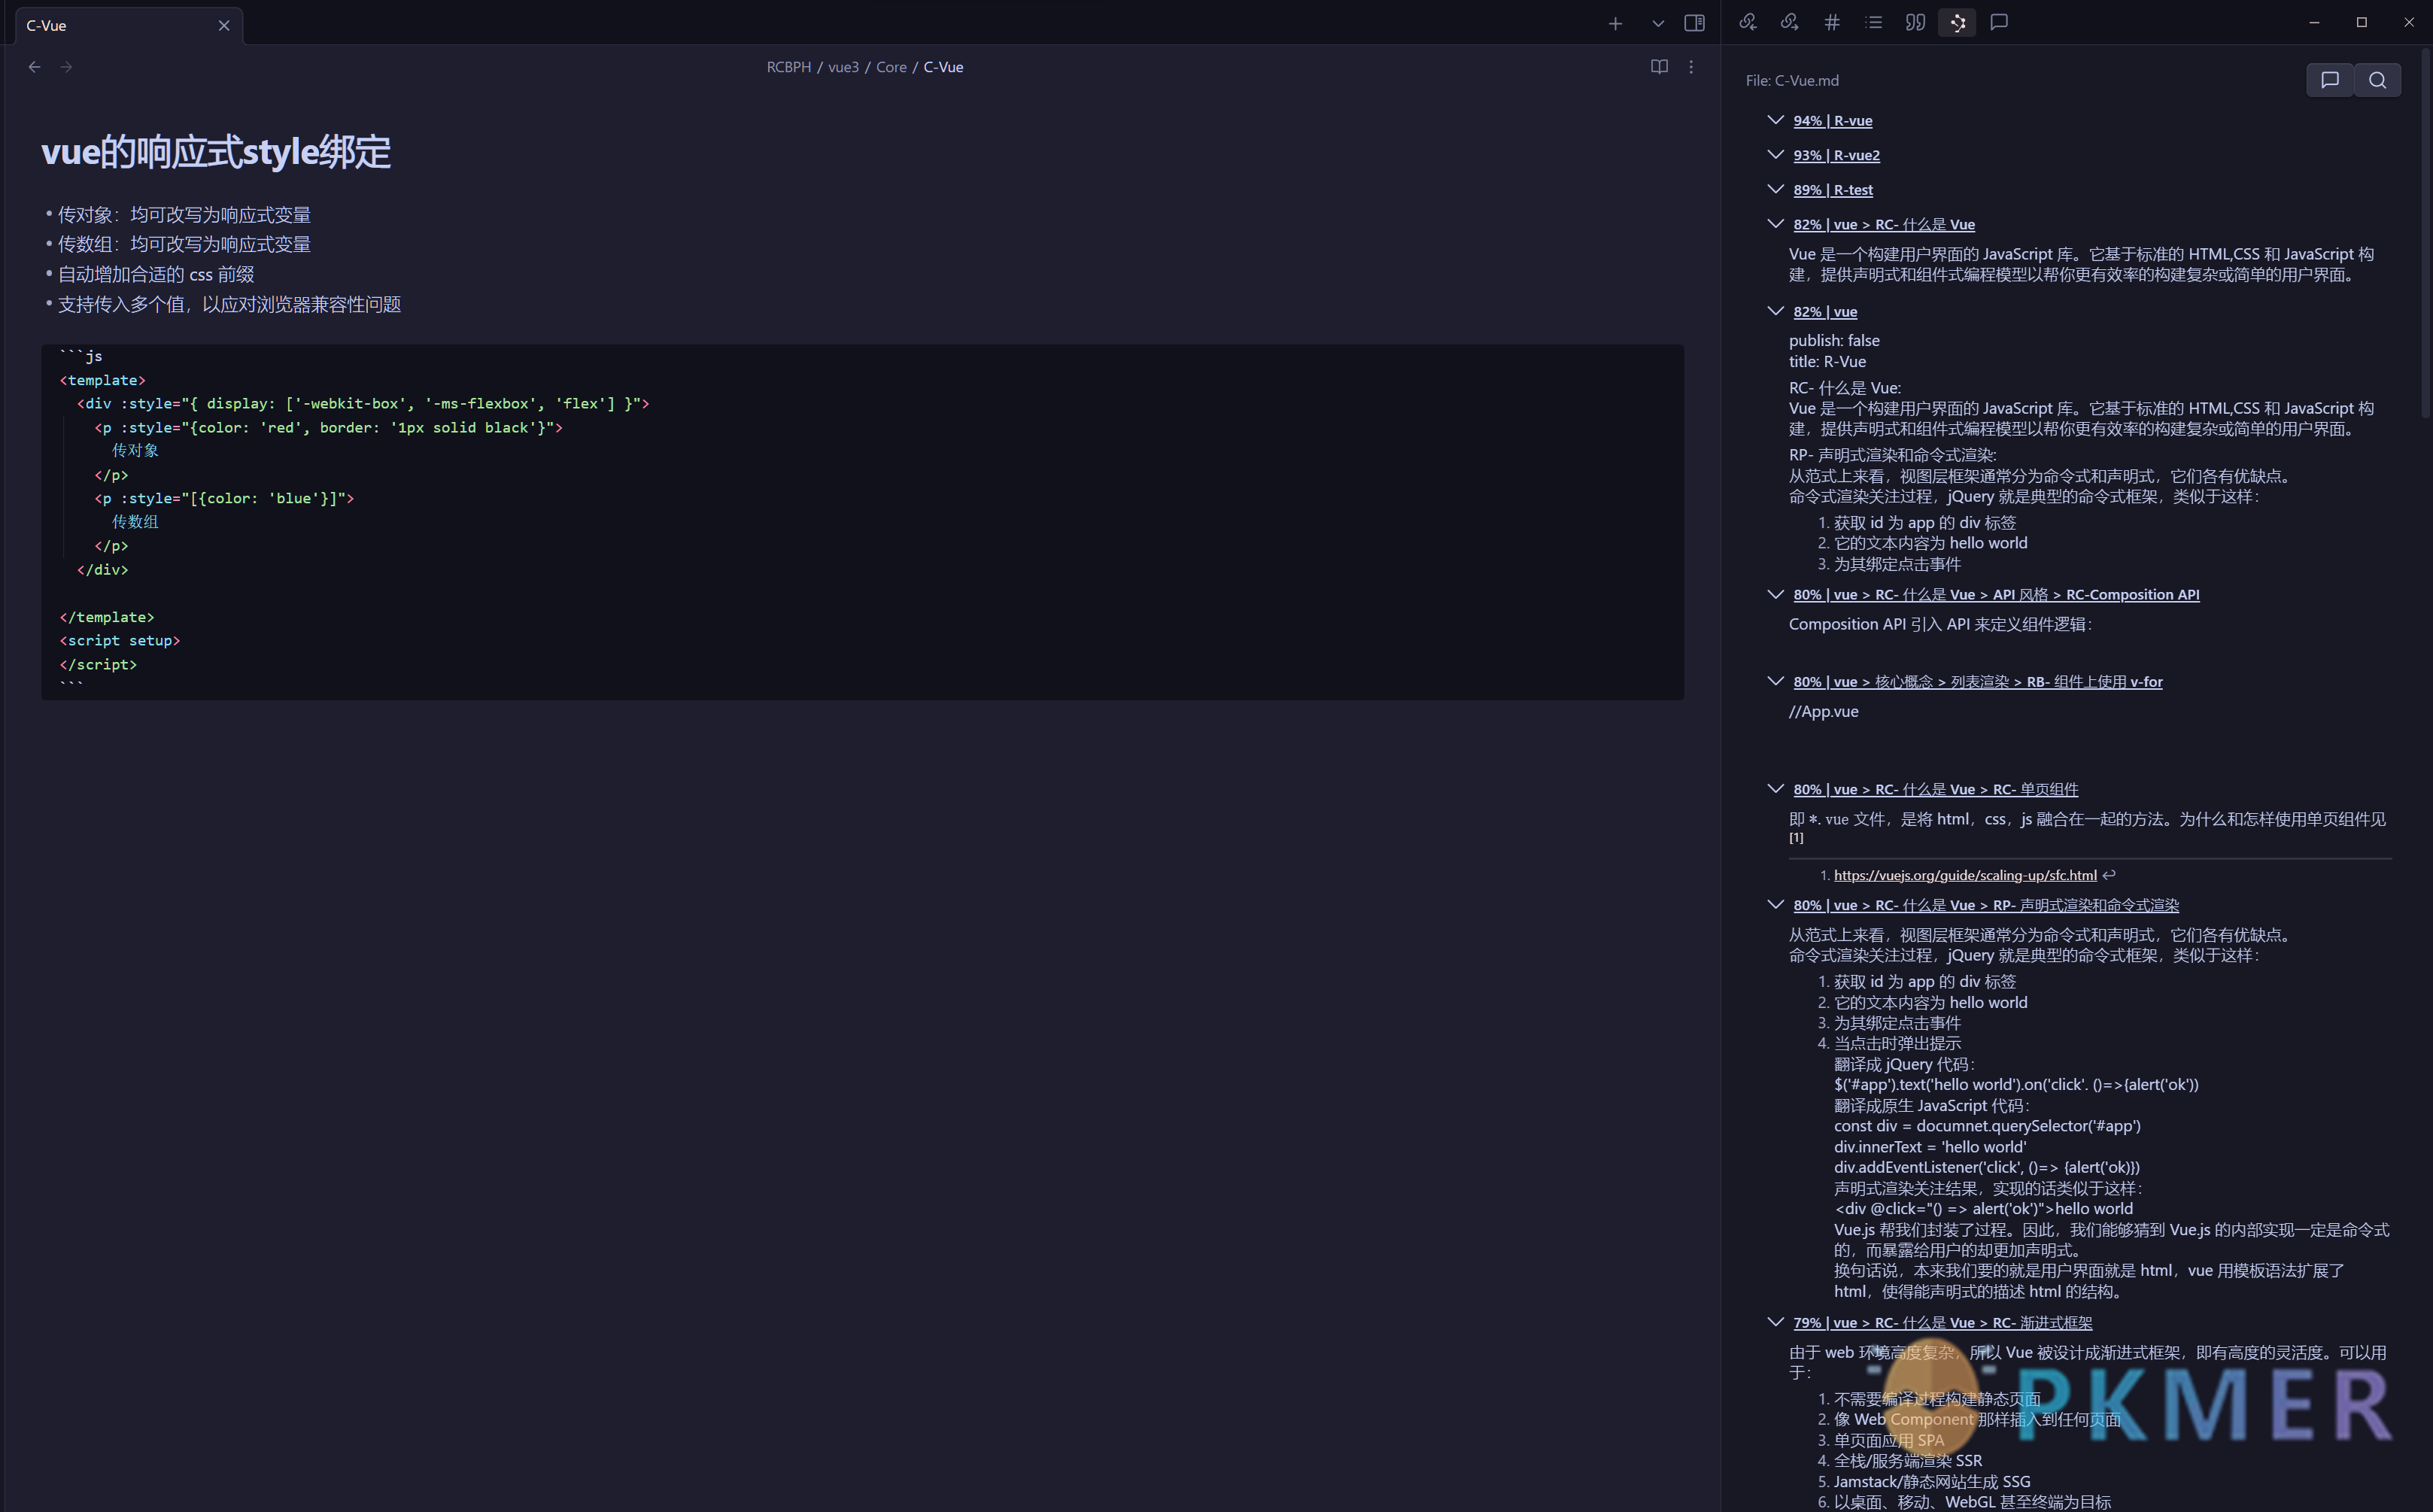Click bullet 自动增加合适的 css 前缀

pyautogui.click(x=156, y=274)
